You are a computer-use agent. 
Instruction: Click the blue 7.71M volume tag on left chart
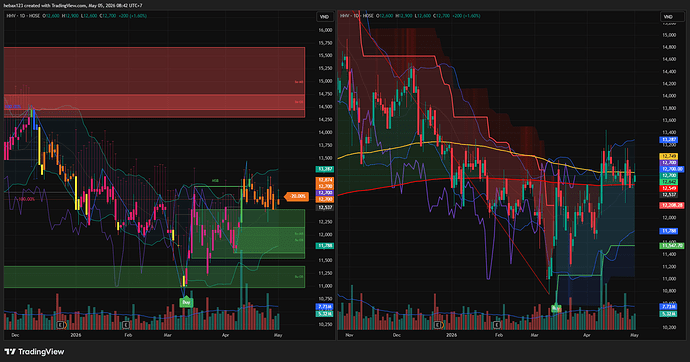[x=325, y=307]
